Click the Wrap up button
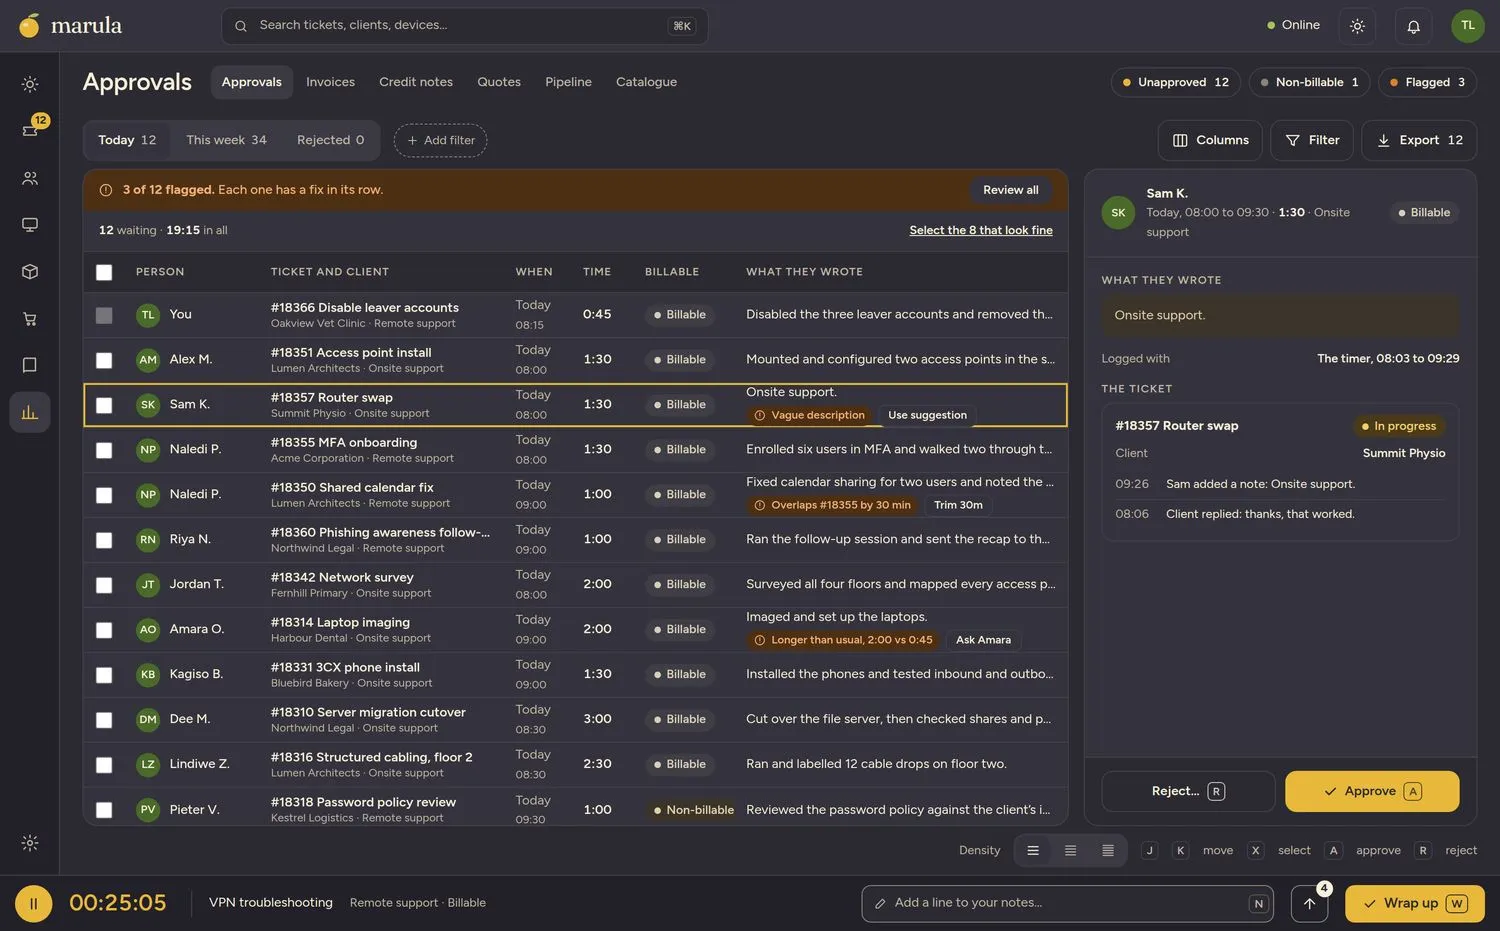This screenshot has height=931, width=1500. coord(1414,904)
